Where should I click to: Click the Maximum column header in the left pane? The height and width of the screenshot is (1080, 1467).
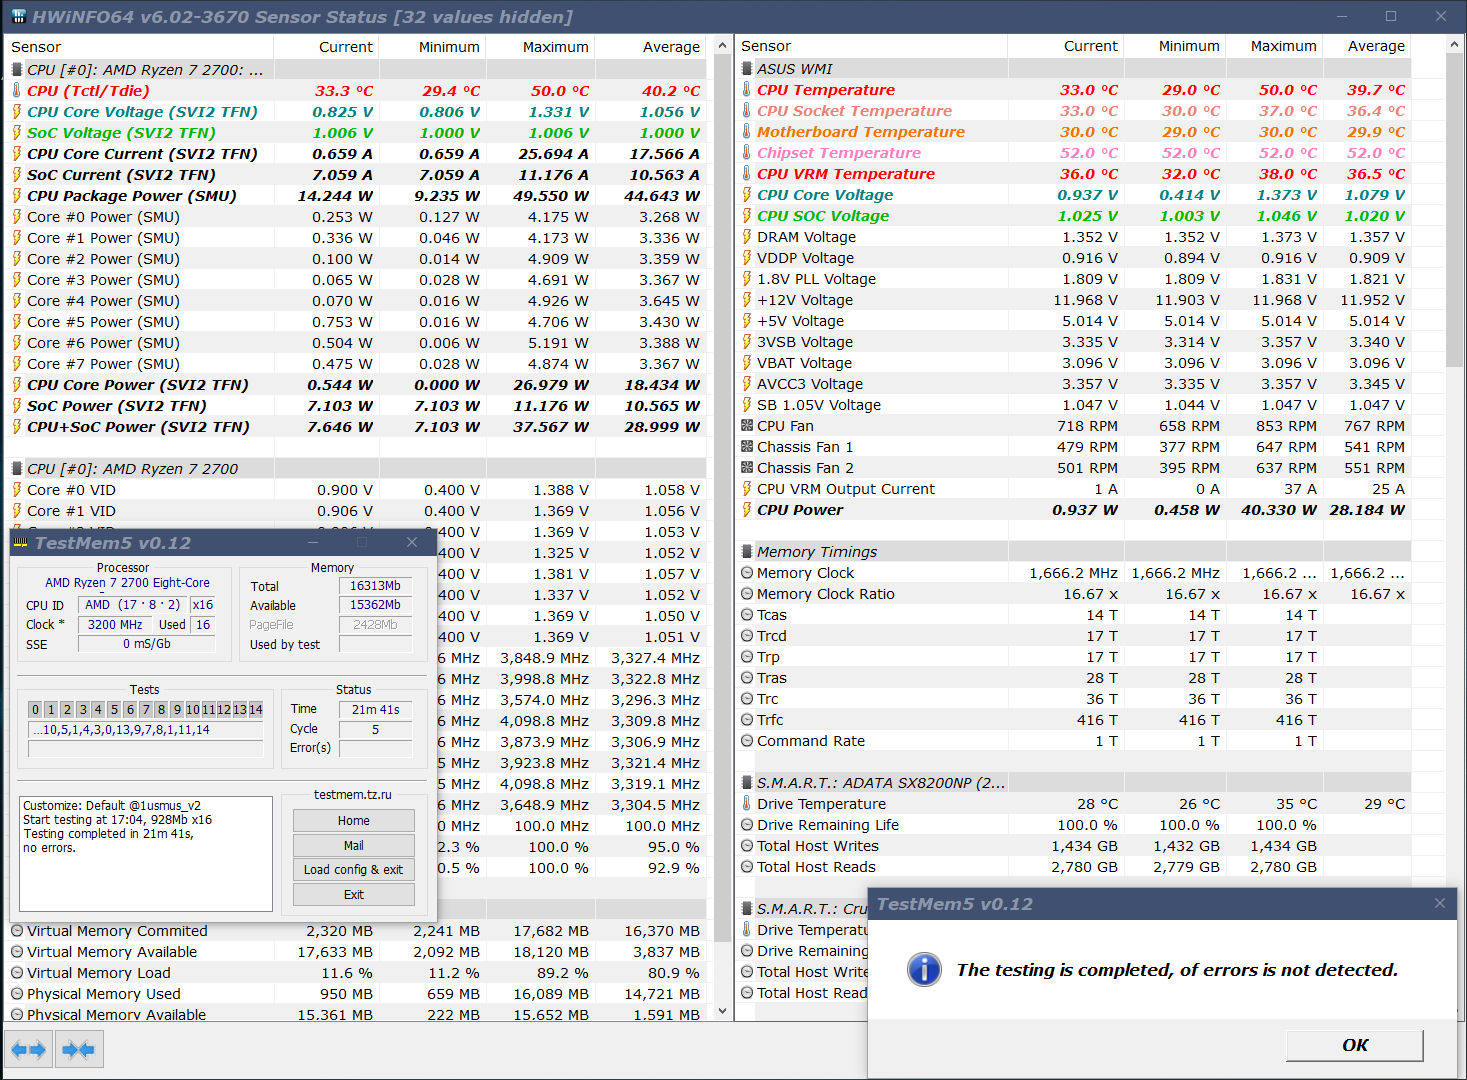pyautogui.click(x=541, y=47)
